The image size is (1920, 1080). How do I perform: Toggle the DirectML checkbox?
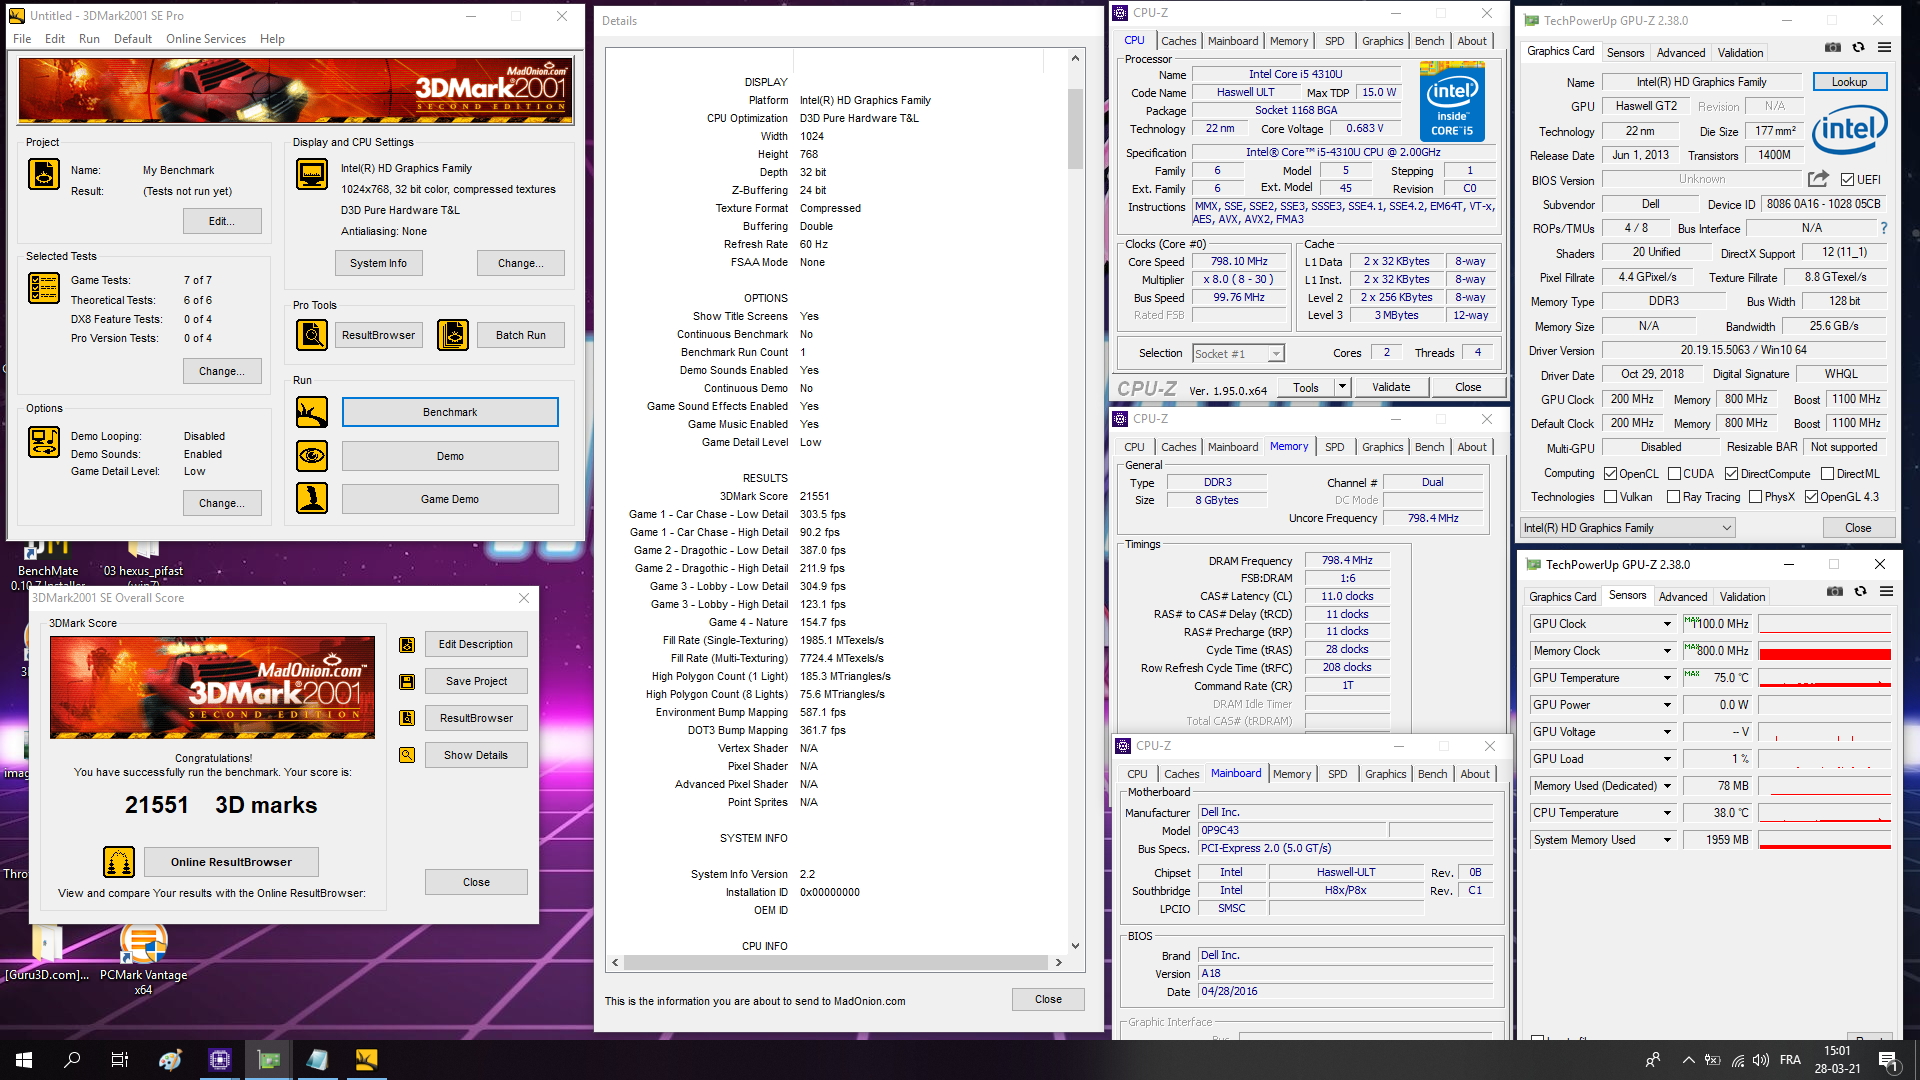[x=1827, y=474]
